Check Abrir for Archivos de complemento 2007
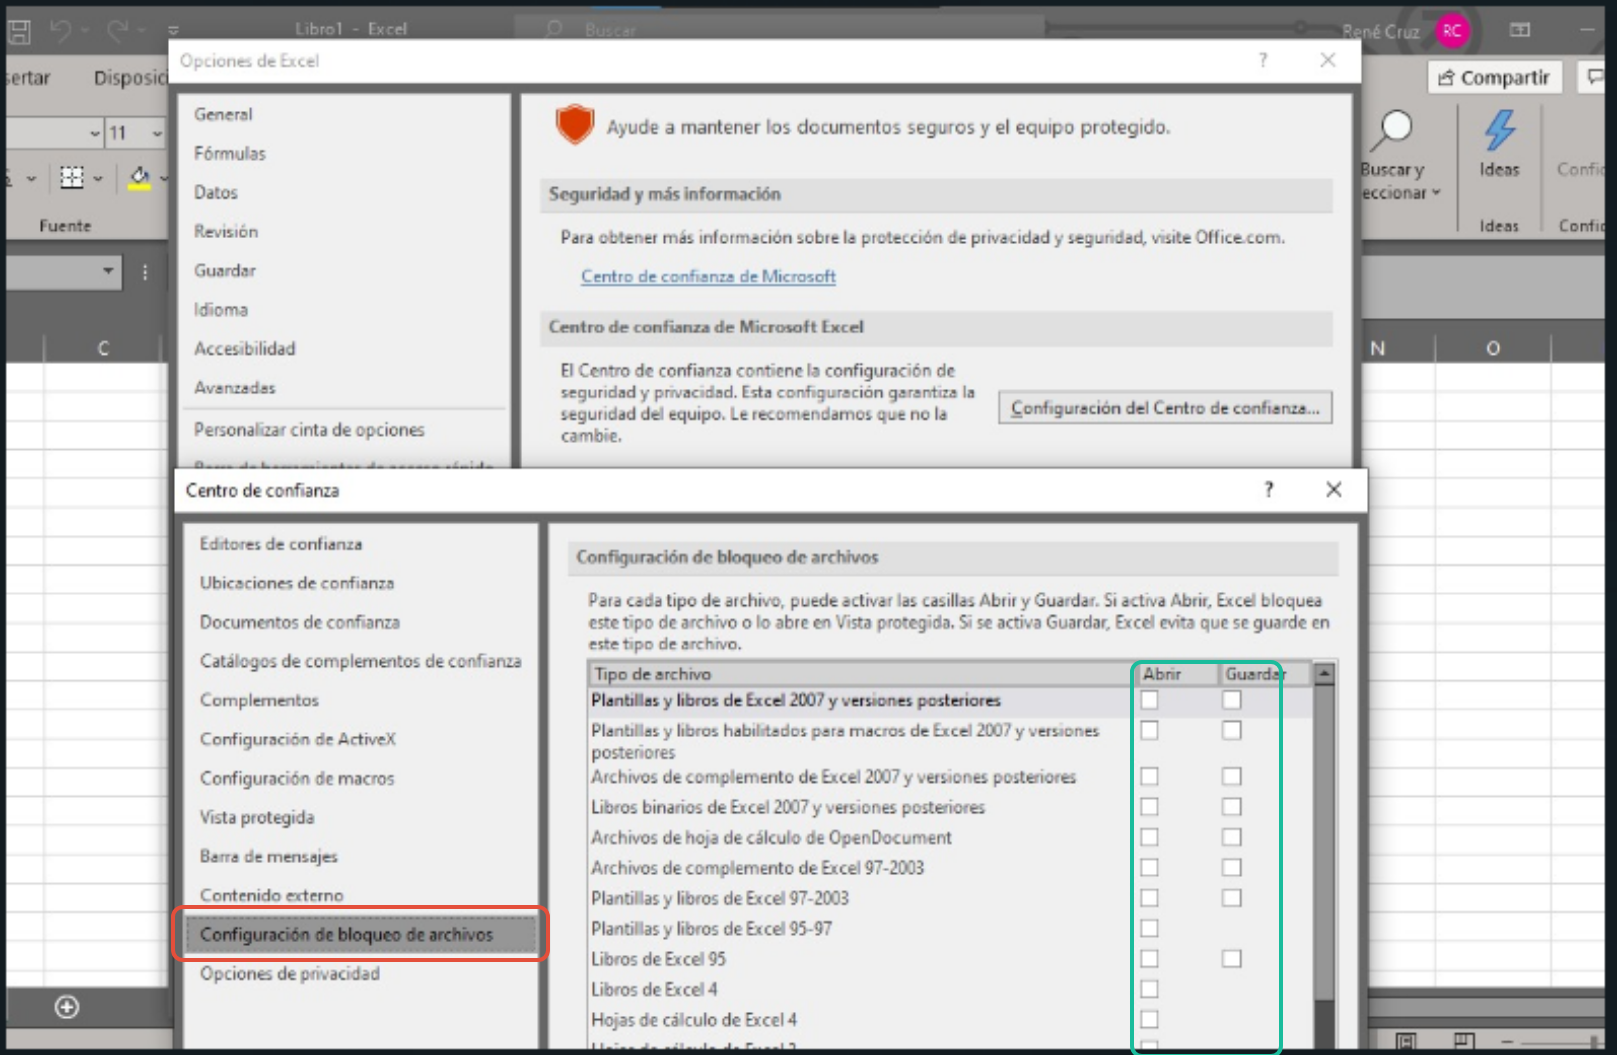1617x1055 pixels. [x=1149, y=776]
